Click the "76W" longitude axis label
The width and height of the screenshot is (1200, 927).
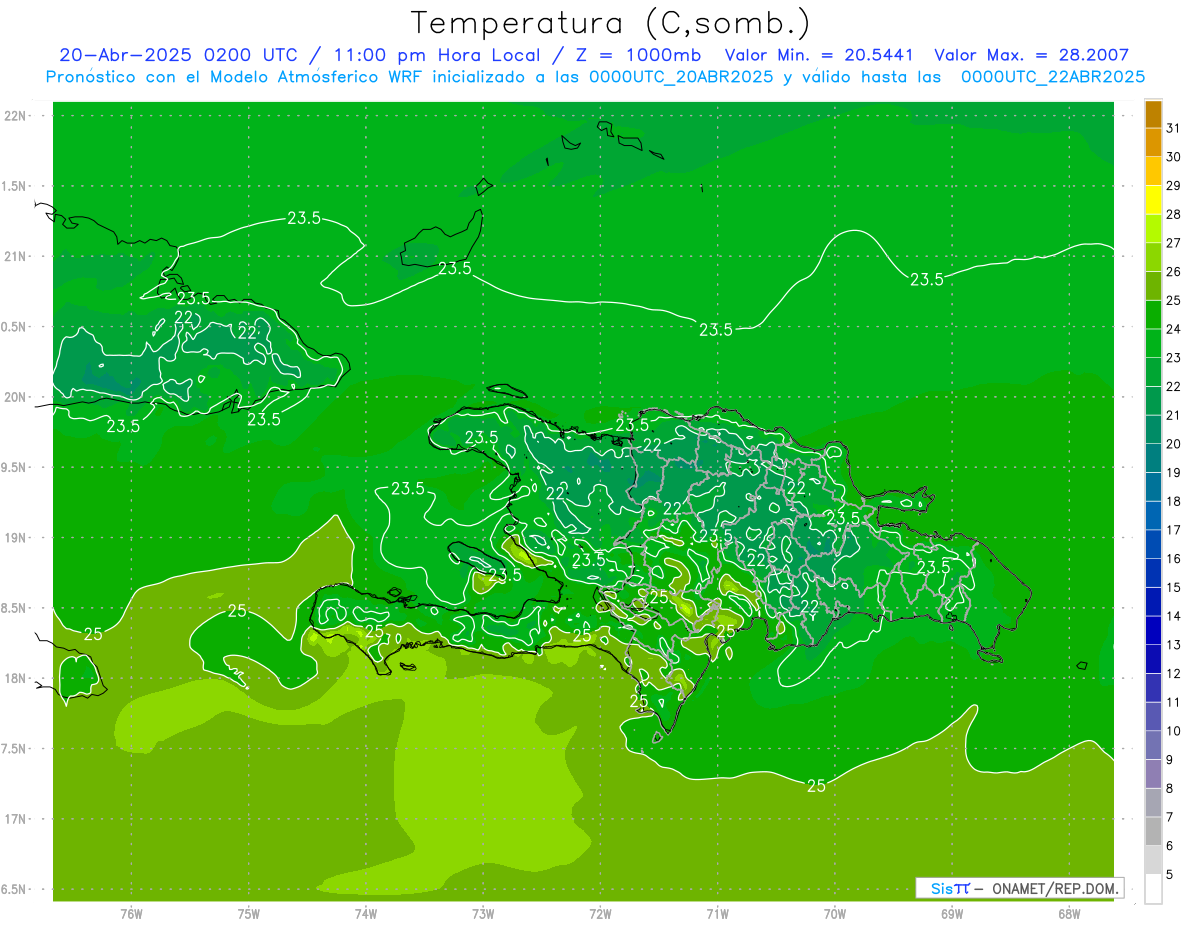coord(131,913)
